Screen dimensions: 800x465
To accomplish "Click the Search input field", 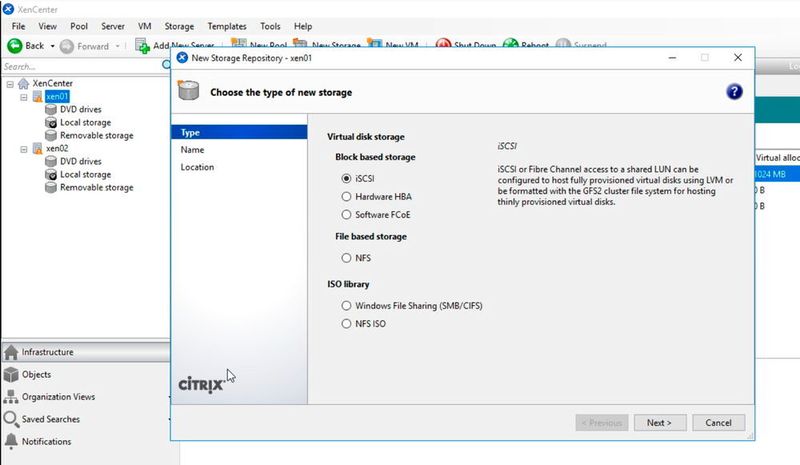I will [82, 66].
